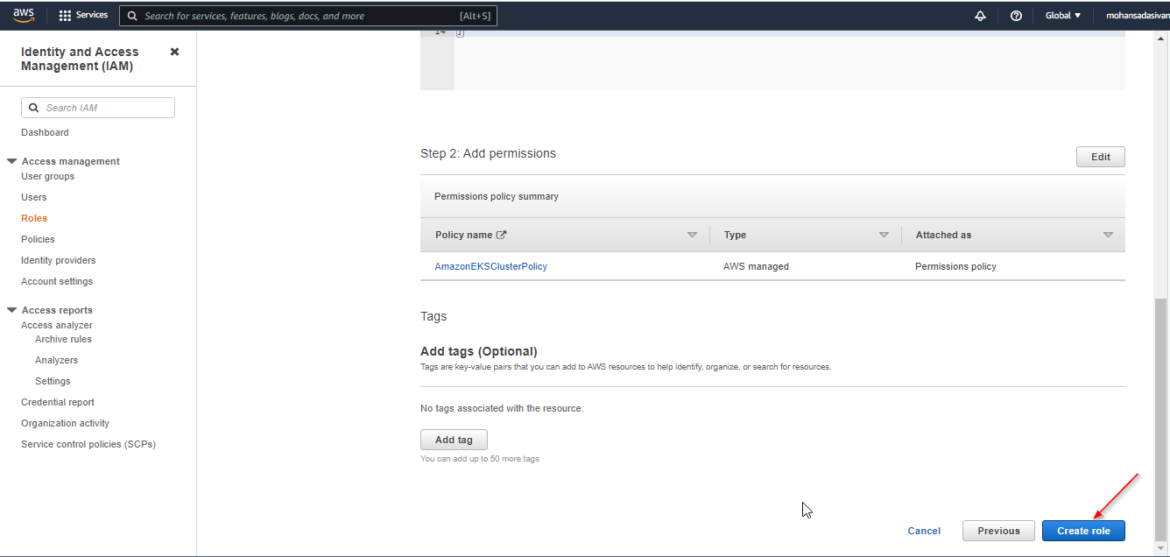1170x557 pixels.
Task: Open Identity providers page
Action: [x=58, y=260]
